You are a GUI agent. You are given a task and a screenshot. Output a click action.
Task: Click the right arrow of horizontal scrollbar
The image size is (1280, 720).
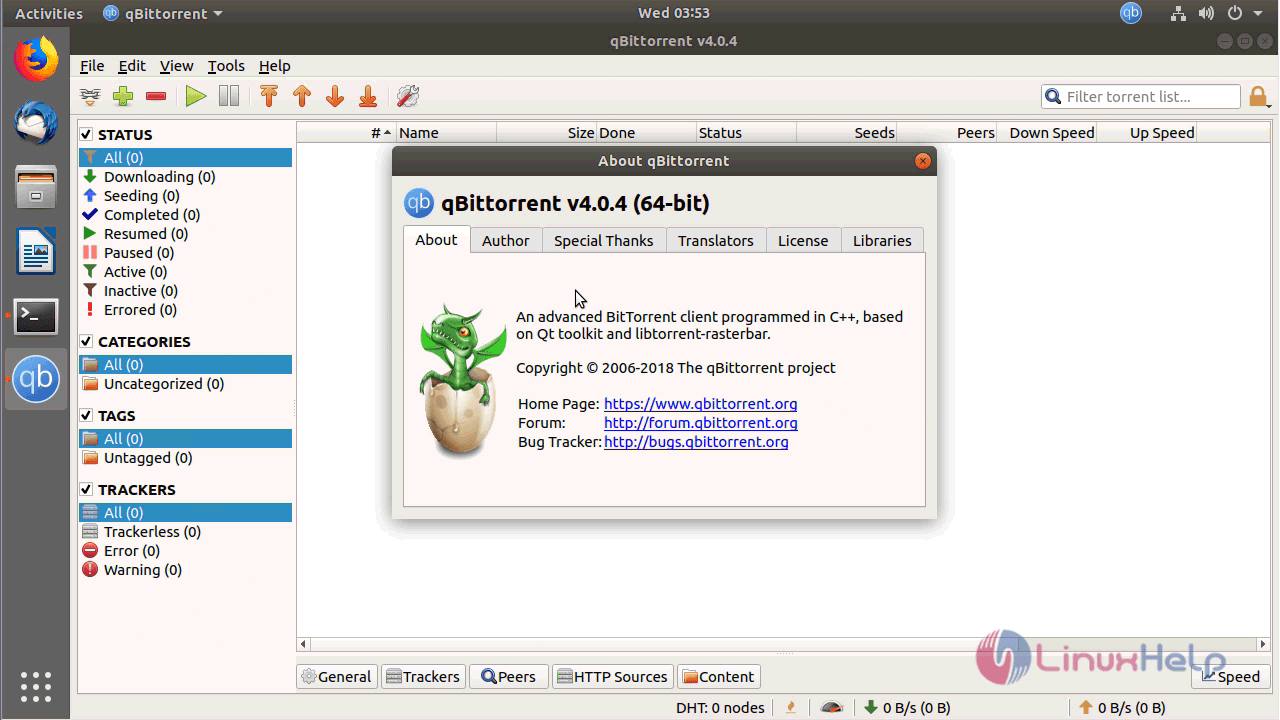pos(1263,645)
